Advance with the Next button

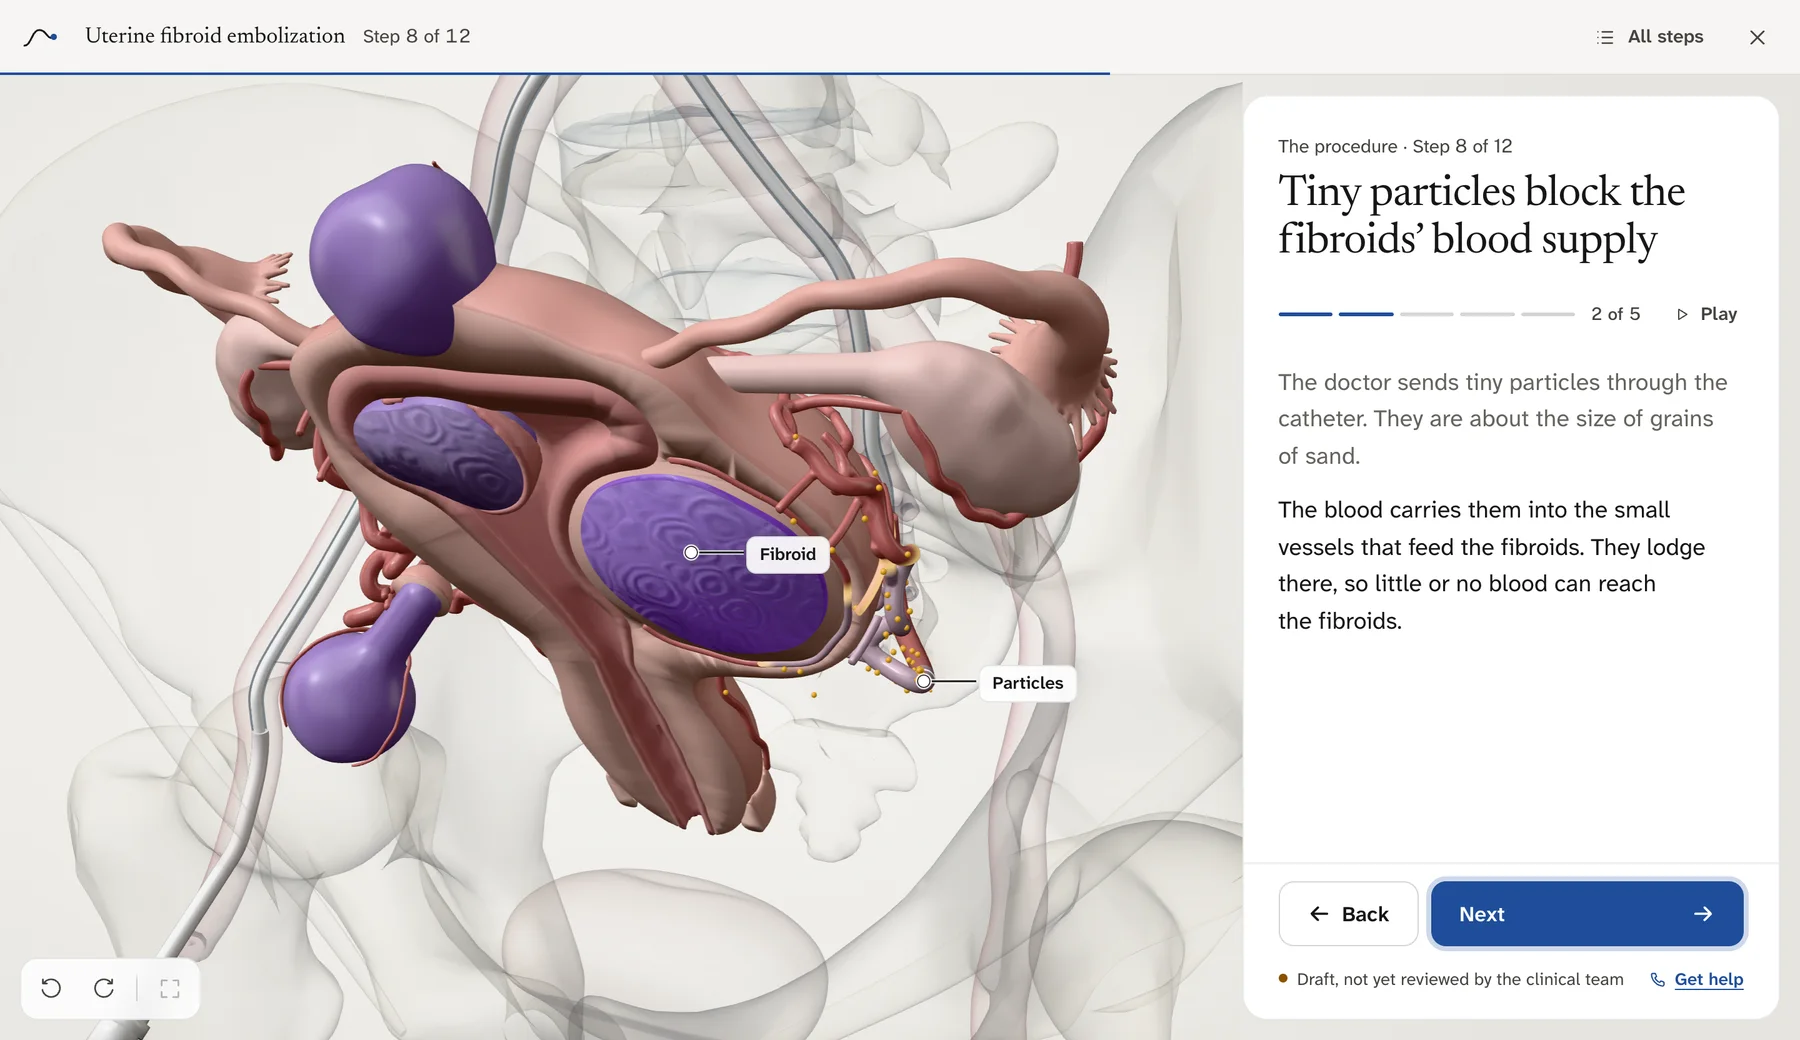point(1587,914)
